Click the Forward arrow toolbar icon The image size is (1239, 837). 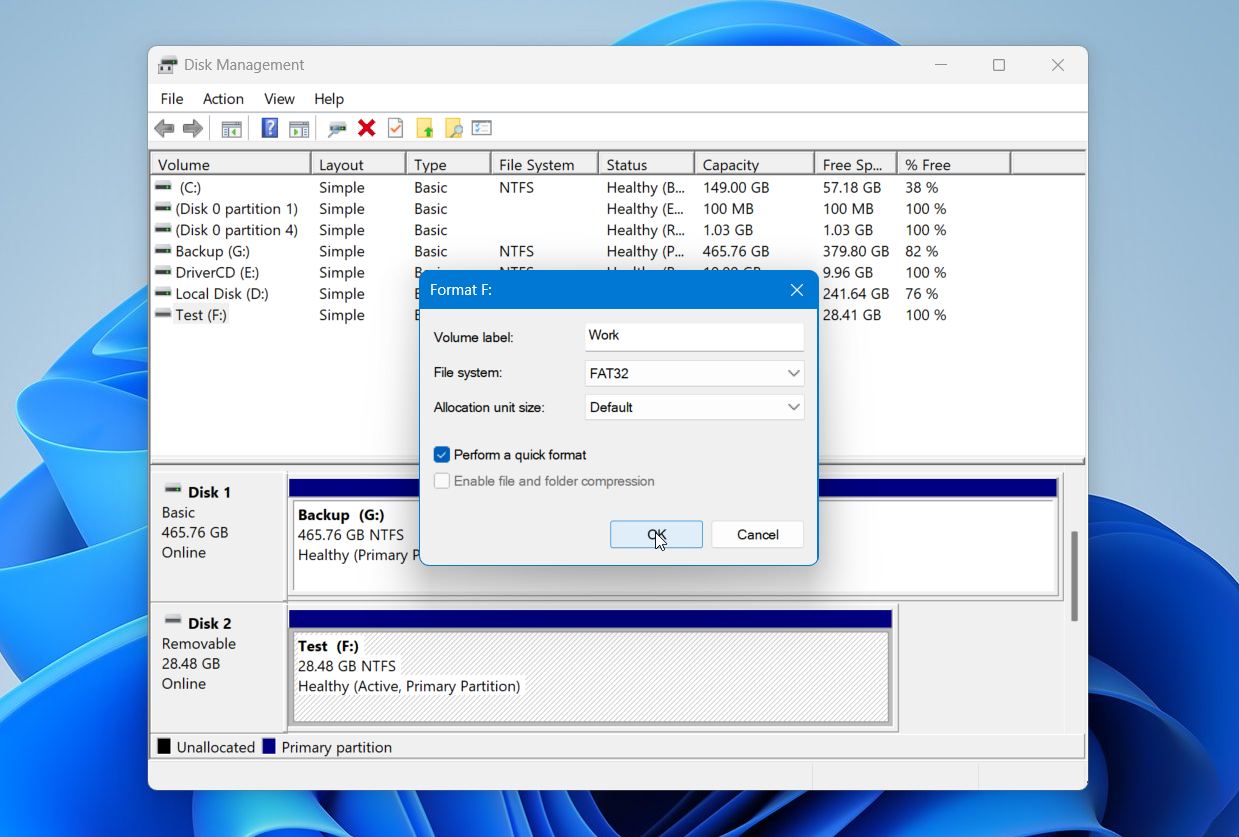[193, 128]
